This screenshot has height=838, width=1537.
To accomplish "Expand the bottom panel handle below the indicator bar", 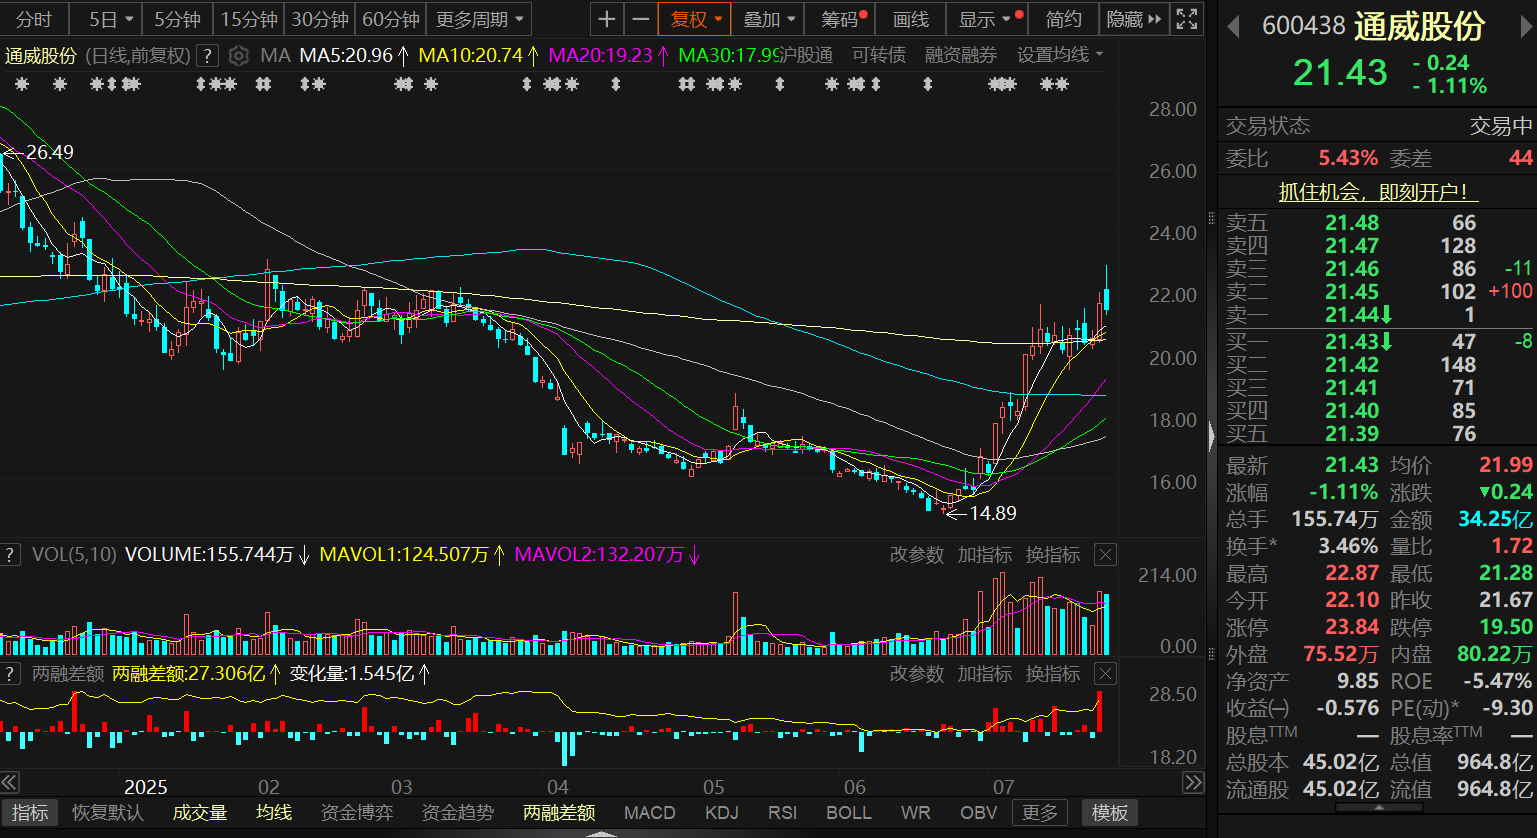I will 601,833.
